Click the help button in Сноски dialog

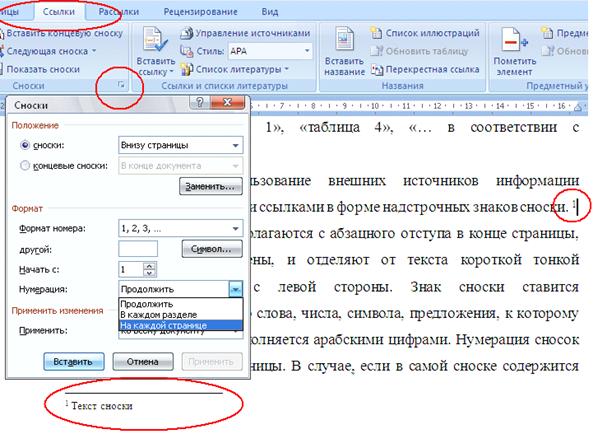coord(199,103)
